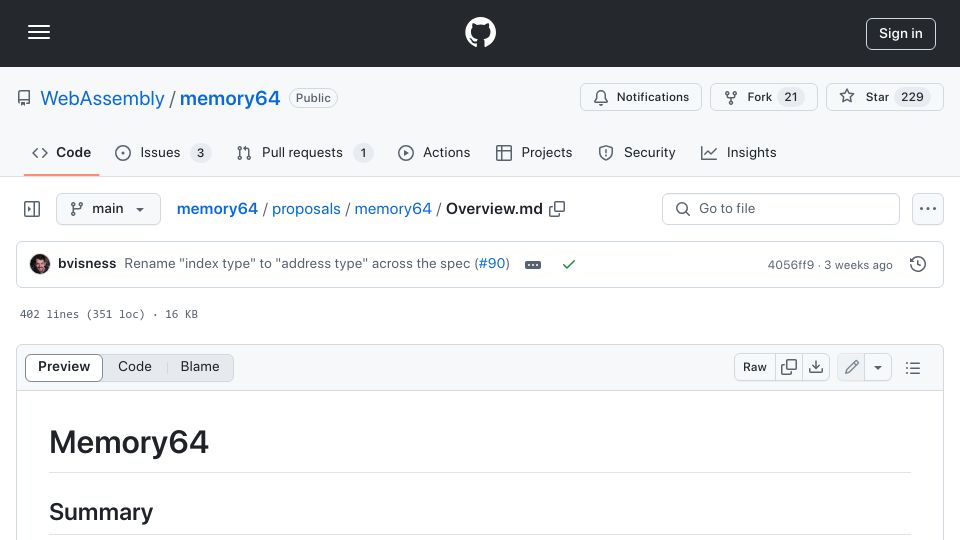Image resolution: width=960 pixels, height=540 pixels.
Task: Click the Sign in button
Action: [900, 34]
